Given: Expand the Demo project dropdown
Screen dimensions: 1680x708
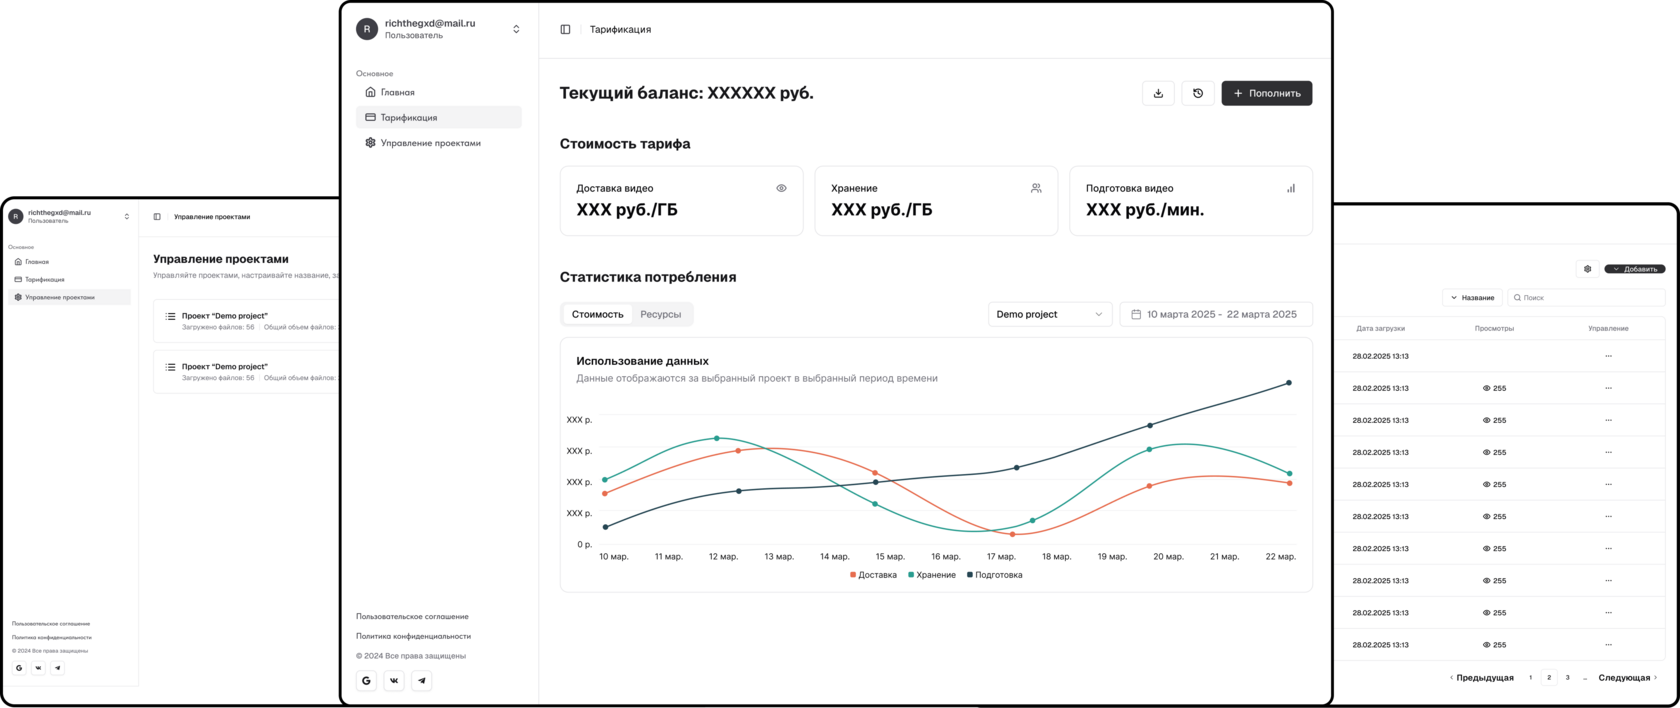Looking at the screenshot, I should (1049, 314).
